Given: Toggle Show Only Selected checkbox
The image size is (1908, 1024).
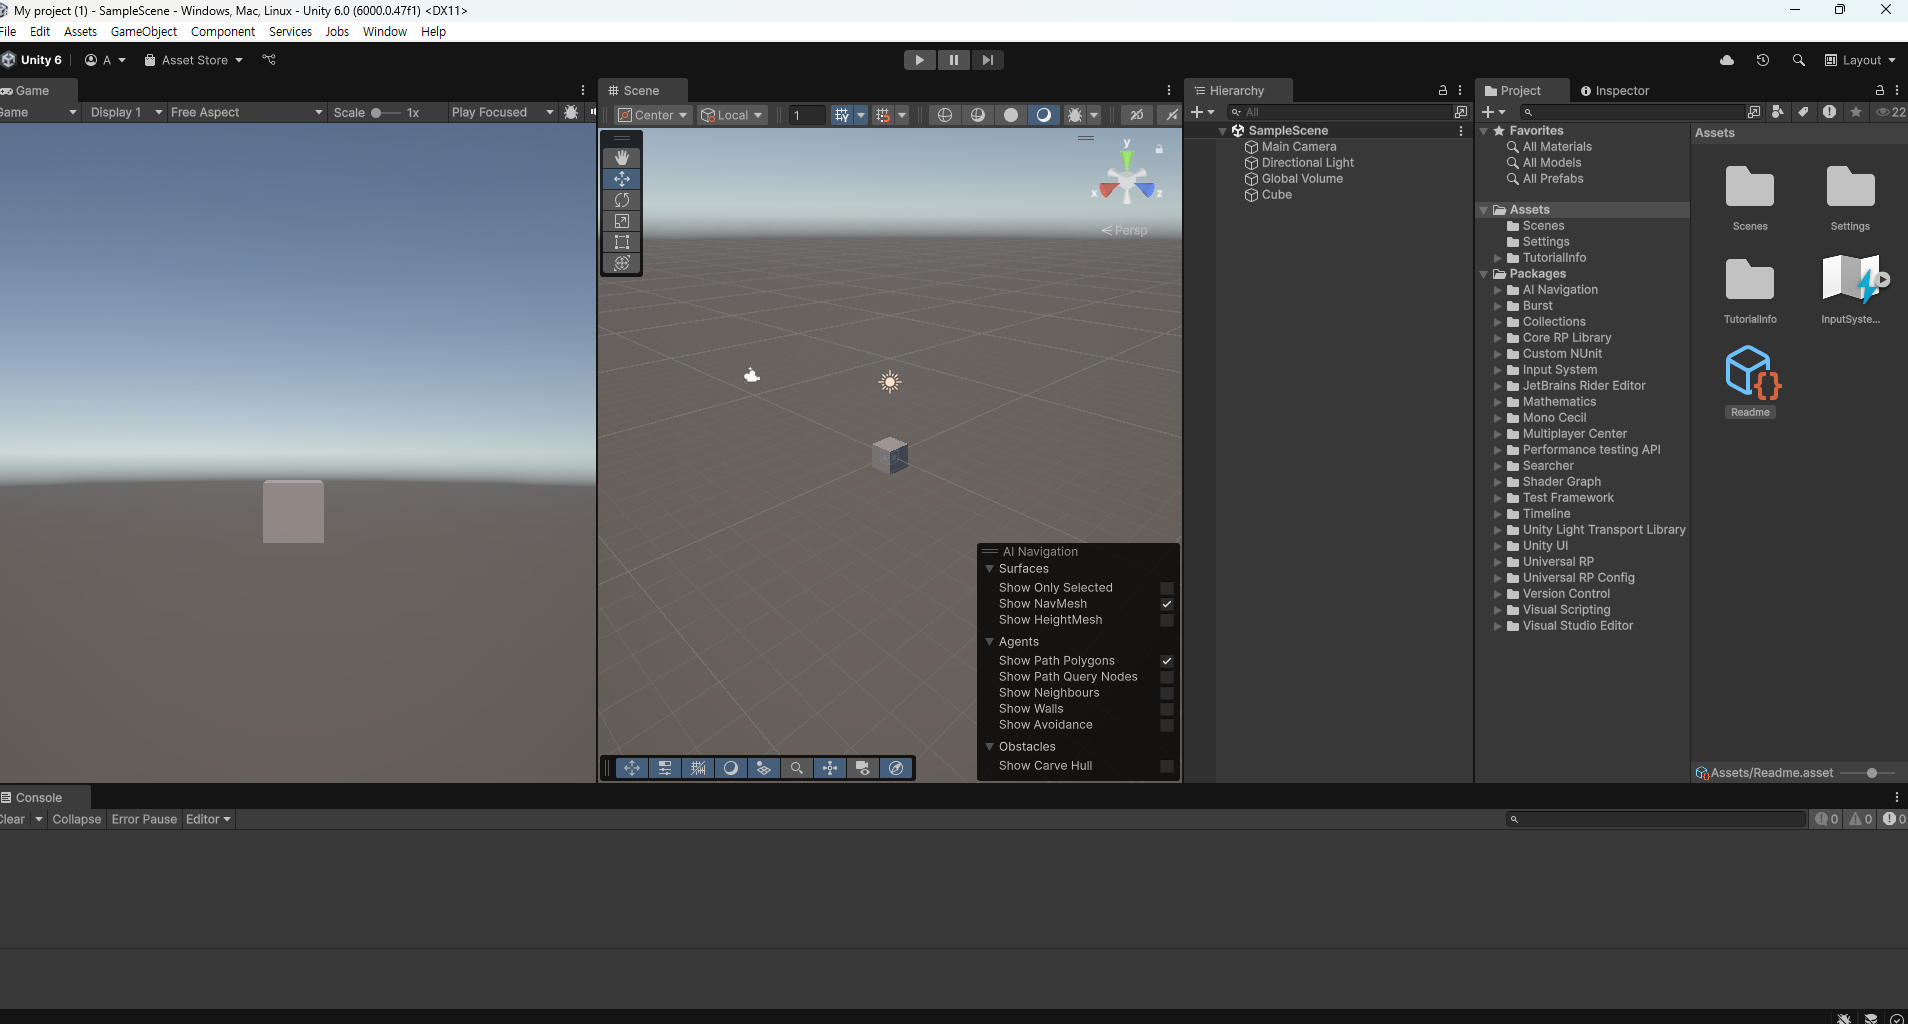Looking at the screenshot, I should click(1167, 588).
